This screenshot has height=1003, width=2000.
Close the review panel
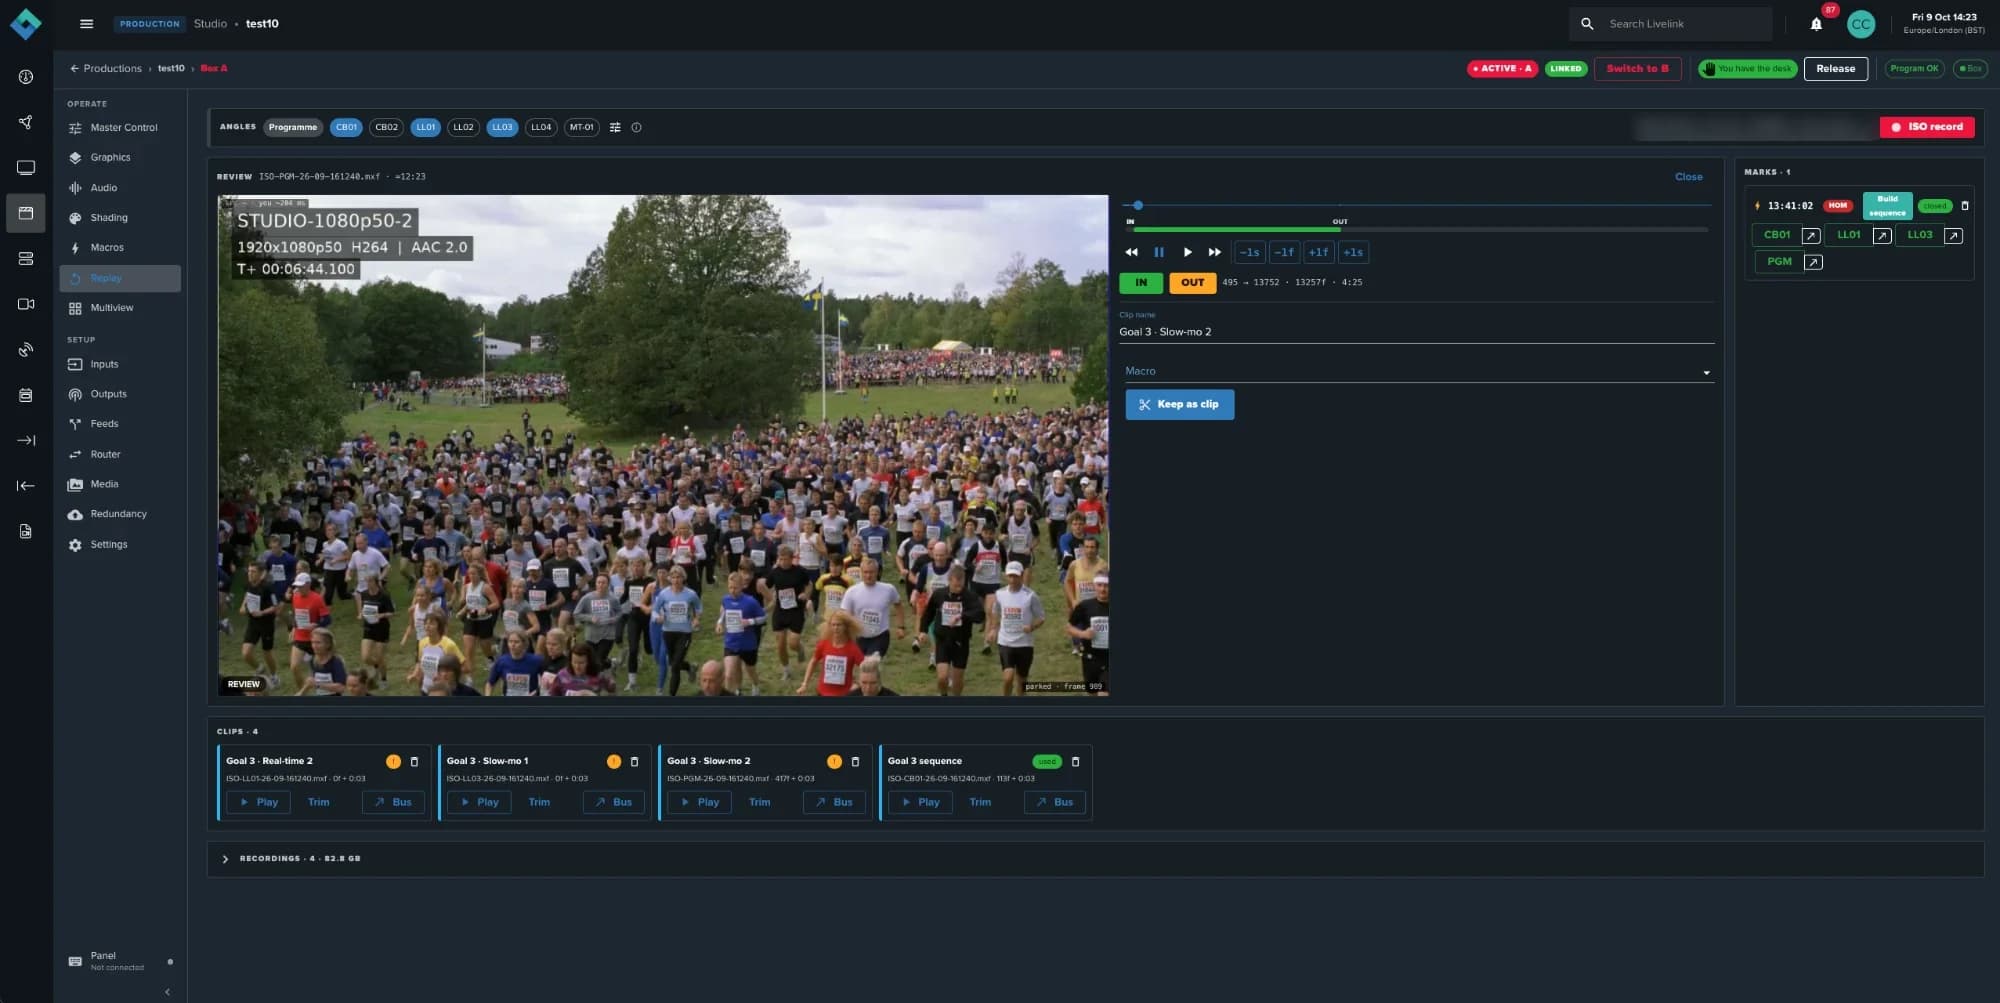pyautogui.click(x=1688, y=177)
